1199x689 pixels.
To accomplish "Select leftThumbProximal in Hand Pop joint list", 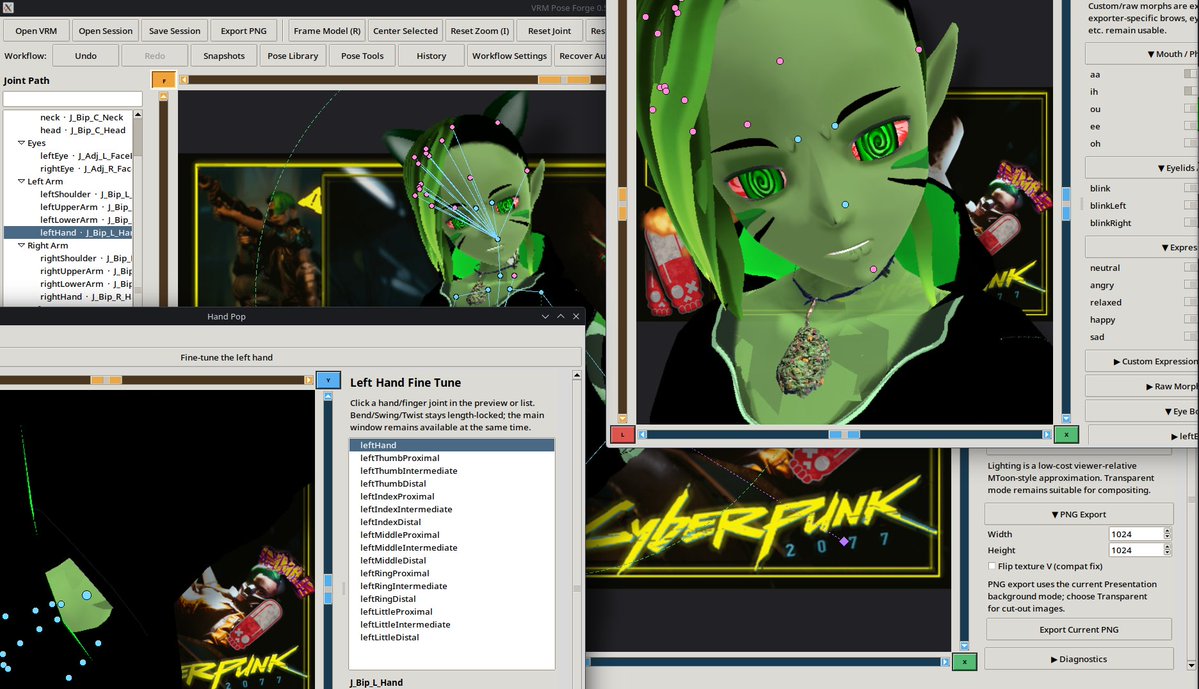I will pyautogui.click(x=451, y=458).
